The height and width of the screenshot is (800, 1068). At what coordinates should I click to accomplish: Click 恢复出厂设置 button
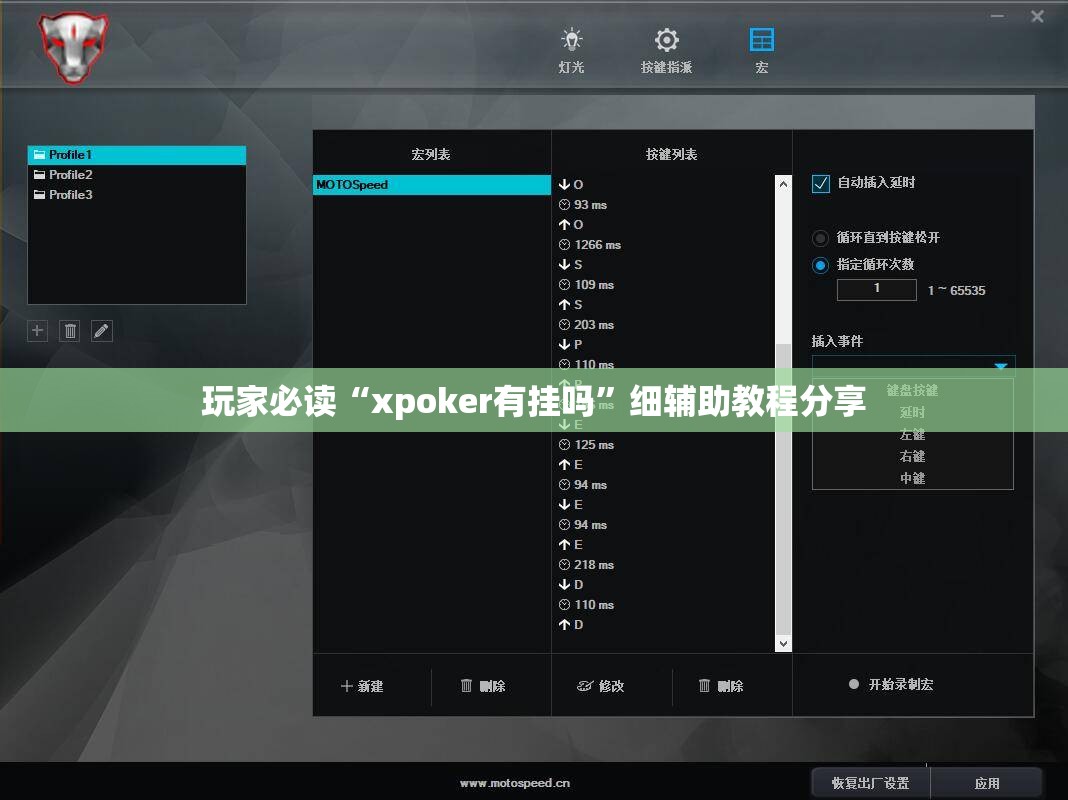pos(870,783)
